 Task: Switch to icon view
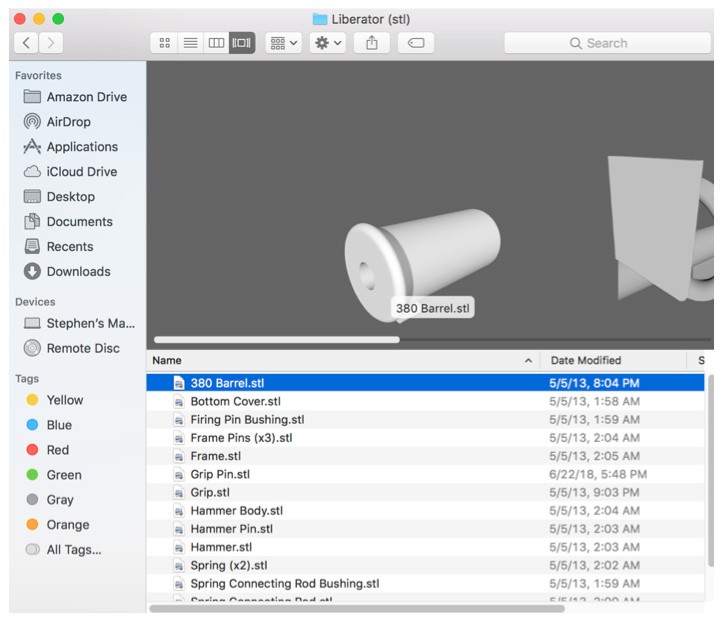click(165, 43)
